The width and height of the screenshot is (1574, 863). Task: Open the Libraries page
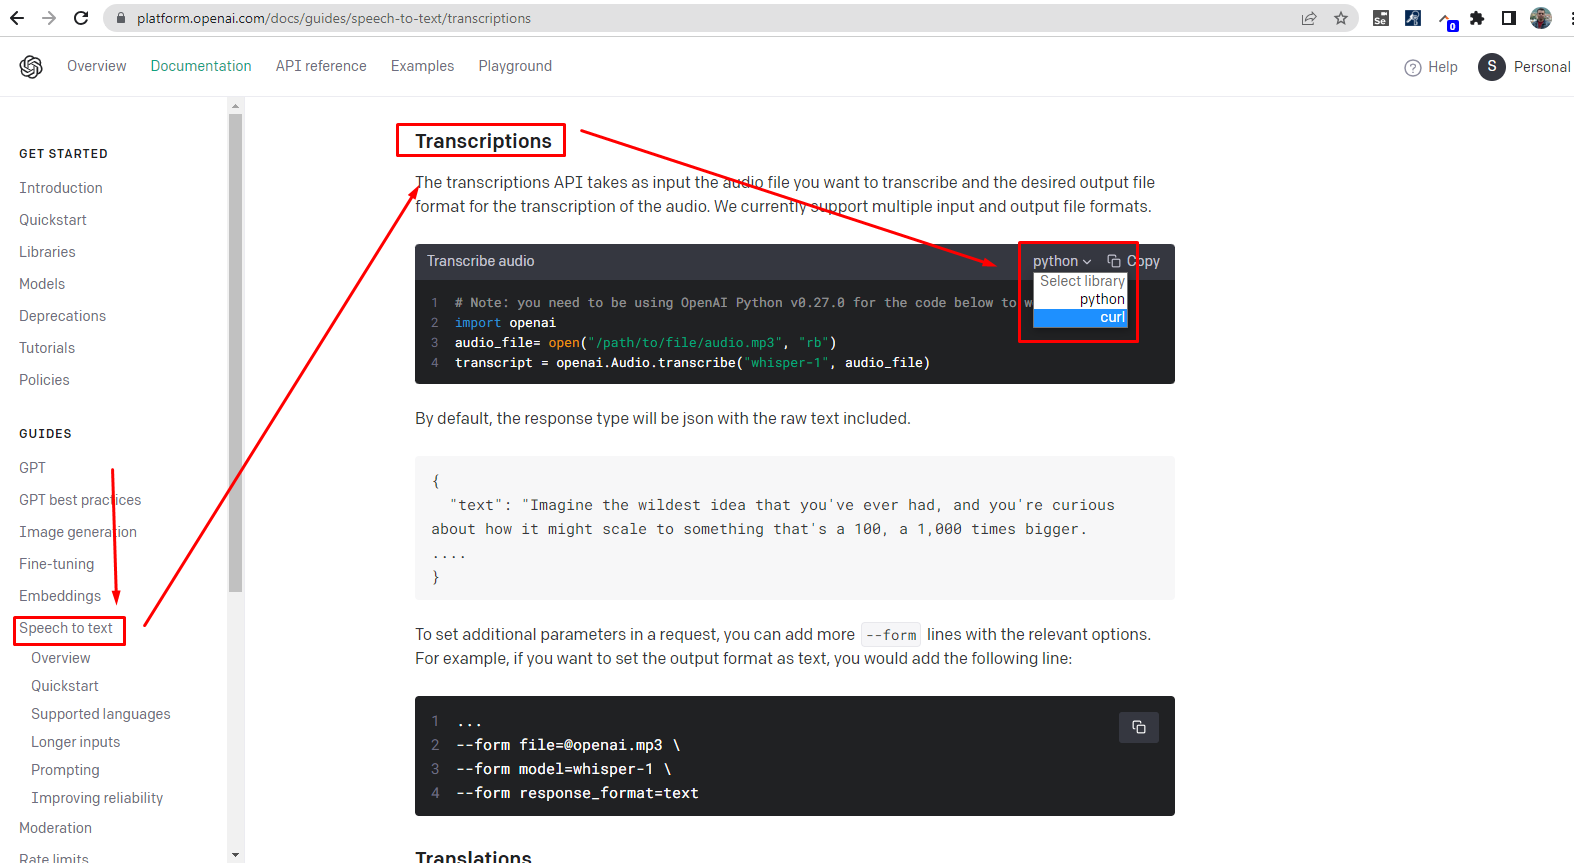47,252
